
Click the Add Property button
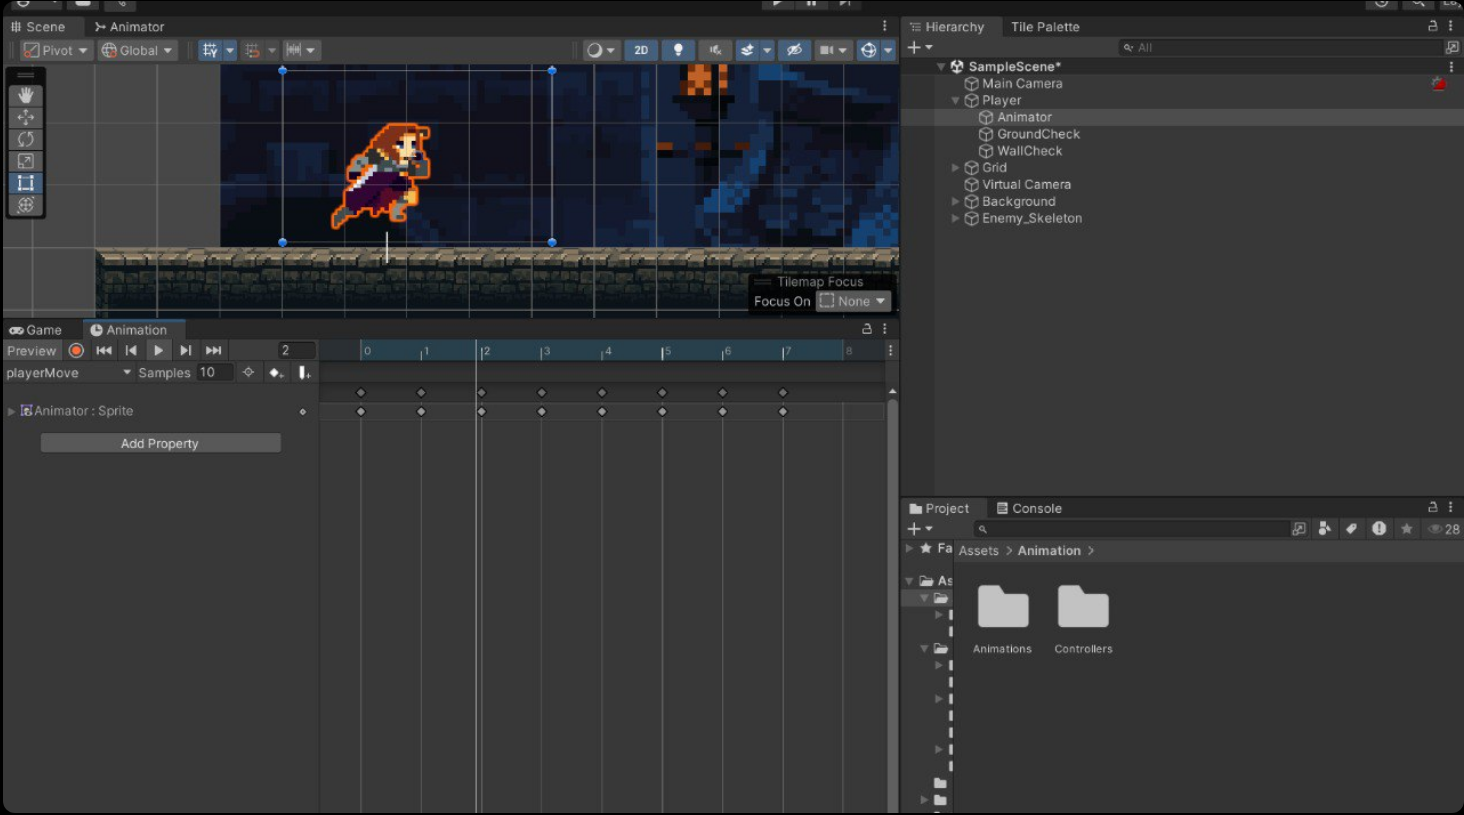point(160,443)
